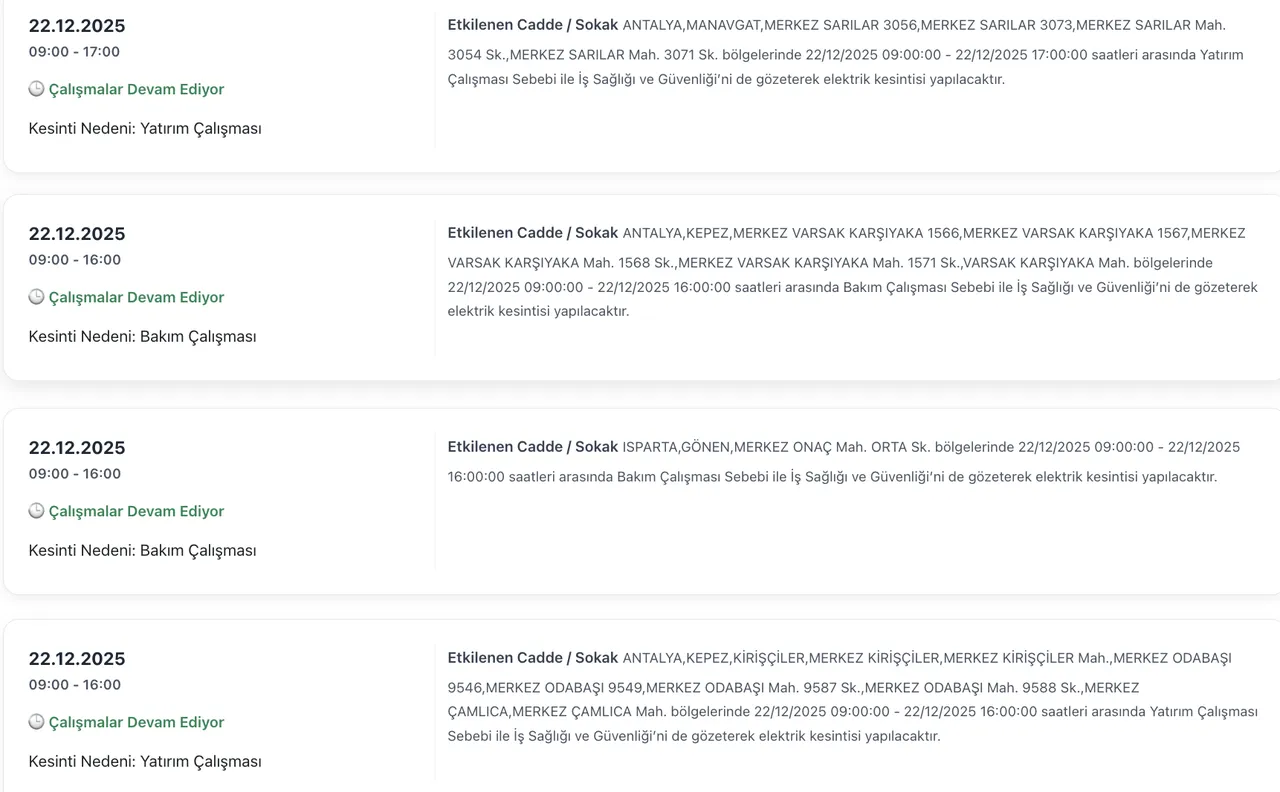This screenshot has width=1280, height=792.
Task: Select the 09:00 - 17:00 time range
Action: pyautogui.click(x=74, y=52)
